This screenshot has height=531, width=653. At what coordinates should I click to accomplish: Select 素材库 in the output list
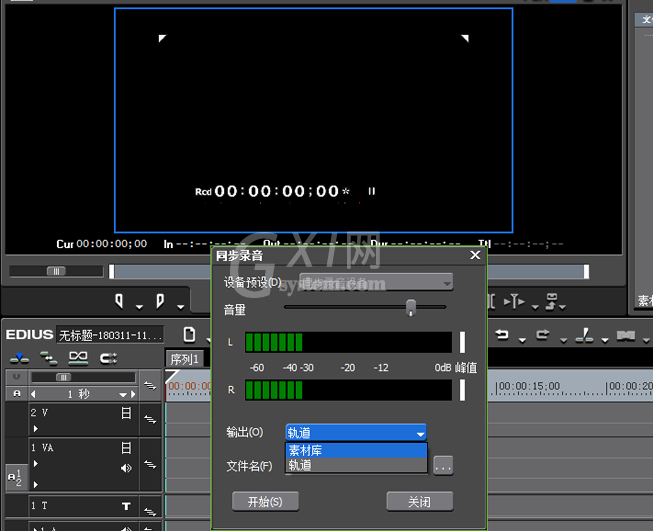[356, 450]
